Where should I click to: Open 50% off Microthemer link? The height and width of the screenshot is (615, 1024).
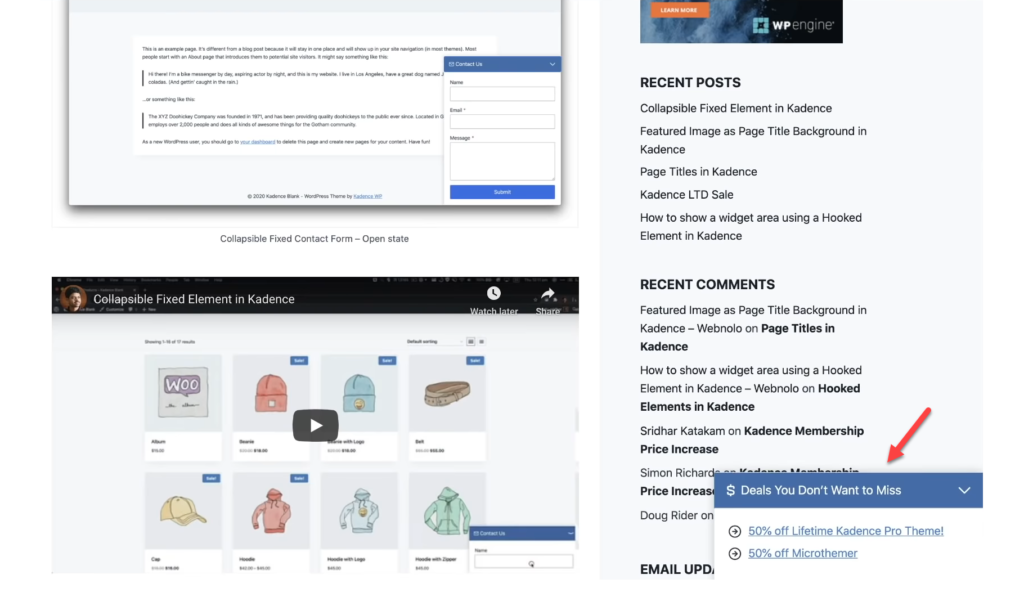[803, 553]
